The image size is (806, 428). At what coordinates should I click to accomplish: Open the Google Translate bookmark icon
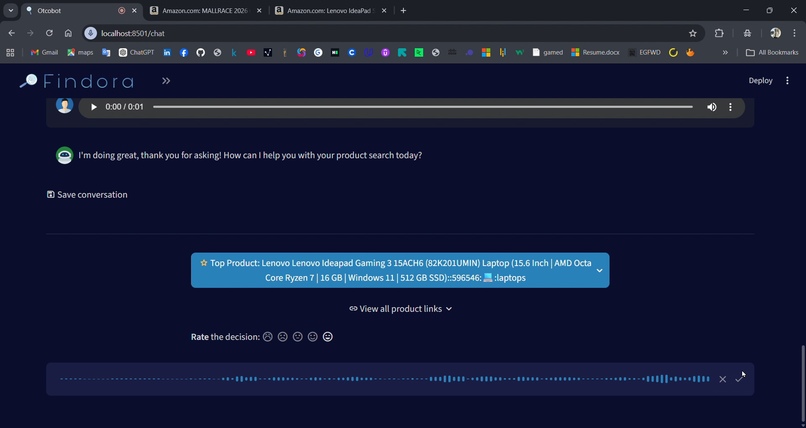tap(106, 52)
